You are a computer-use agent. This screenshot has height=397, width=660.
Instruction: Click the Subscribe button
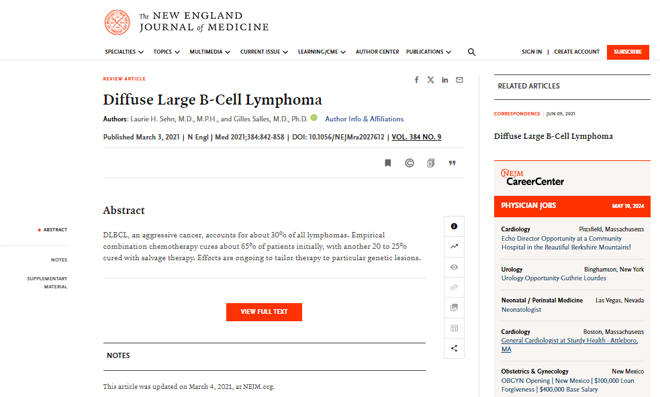tap(628, 52)
